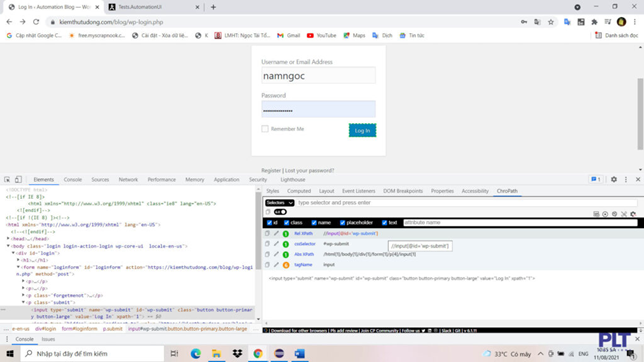
Task: Uncheck the id attribute checkbox
Action: click(269, 223)
